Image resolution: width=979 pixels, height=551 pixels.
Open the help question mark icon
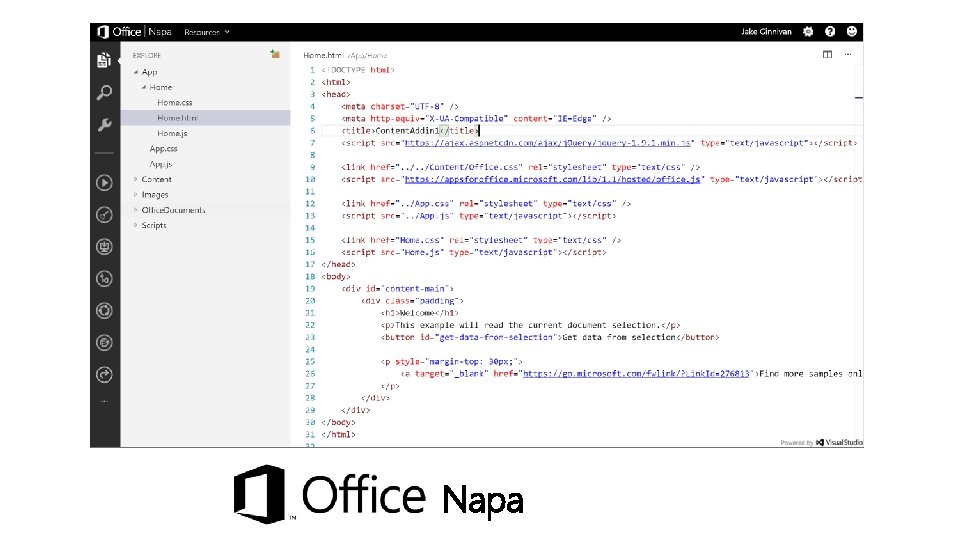[830, 31]
